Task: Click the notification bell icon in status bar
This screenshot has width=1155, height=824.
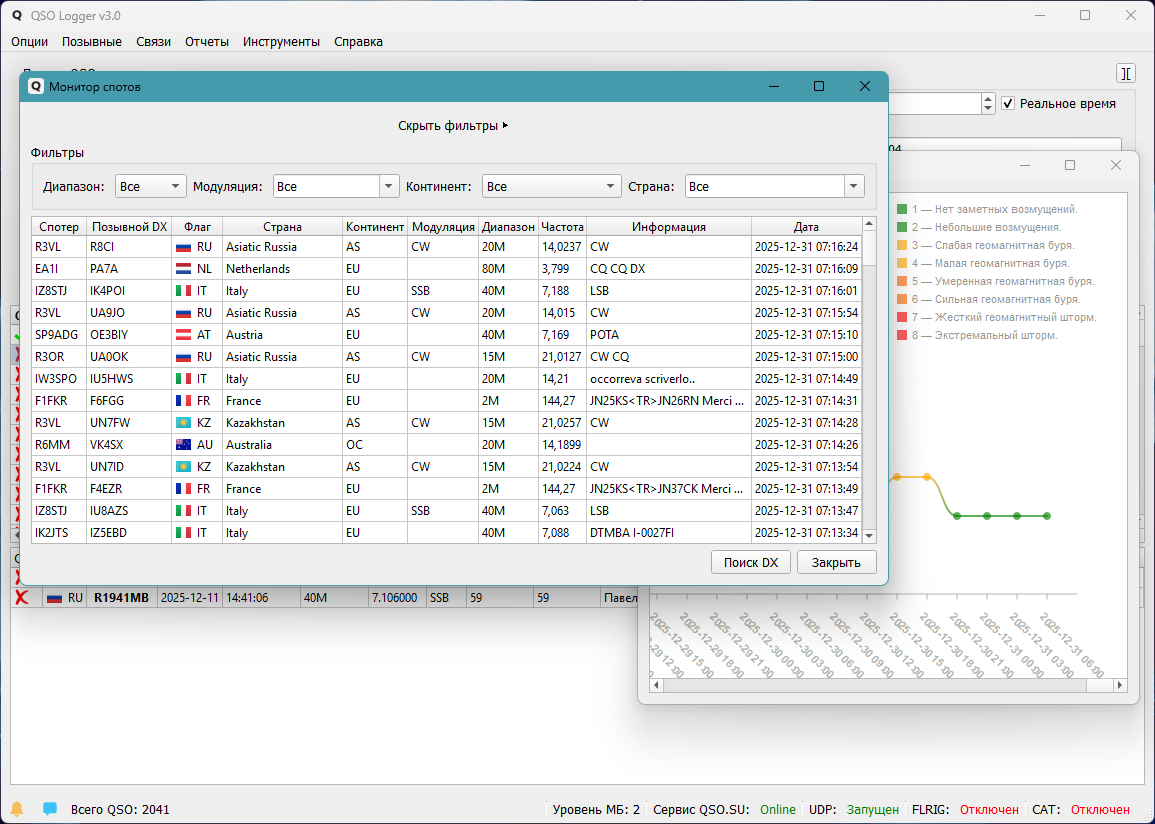Action: [17, 809]
